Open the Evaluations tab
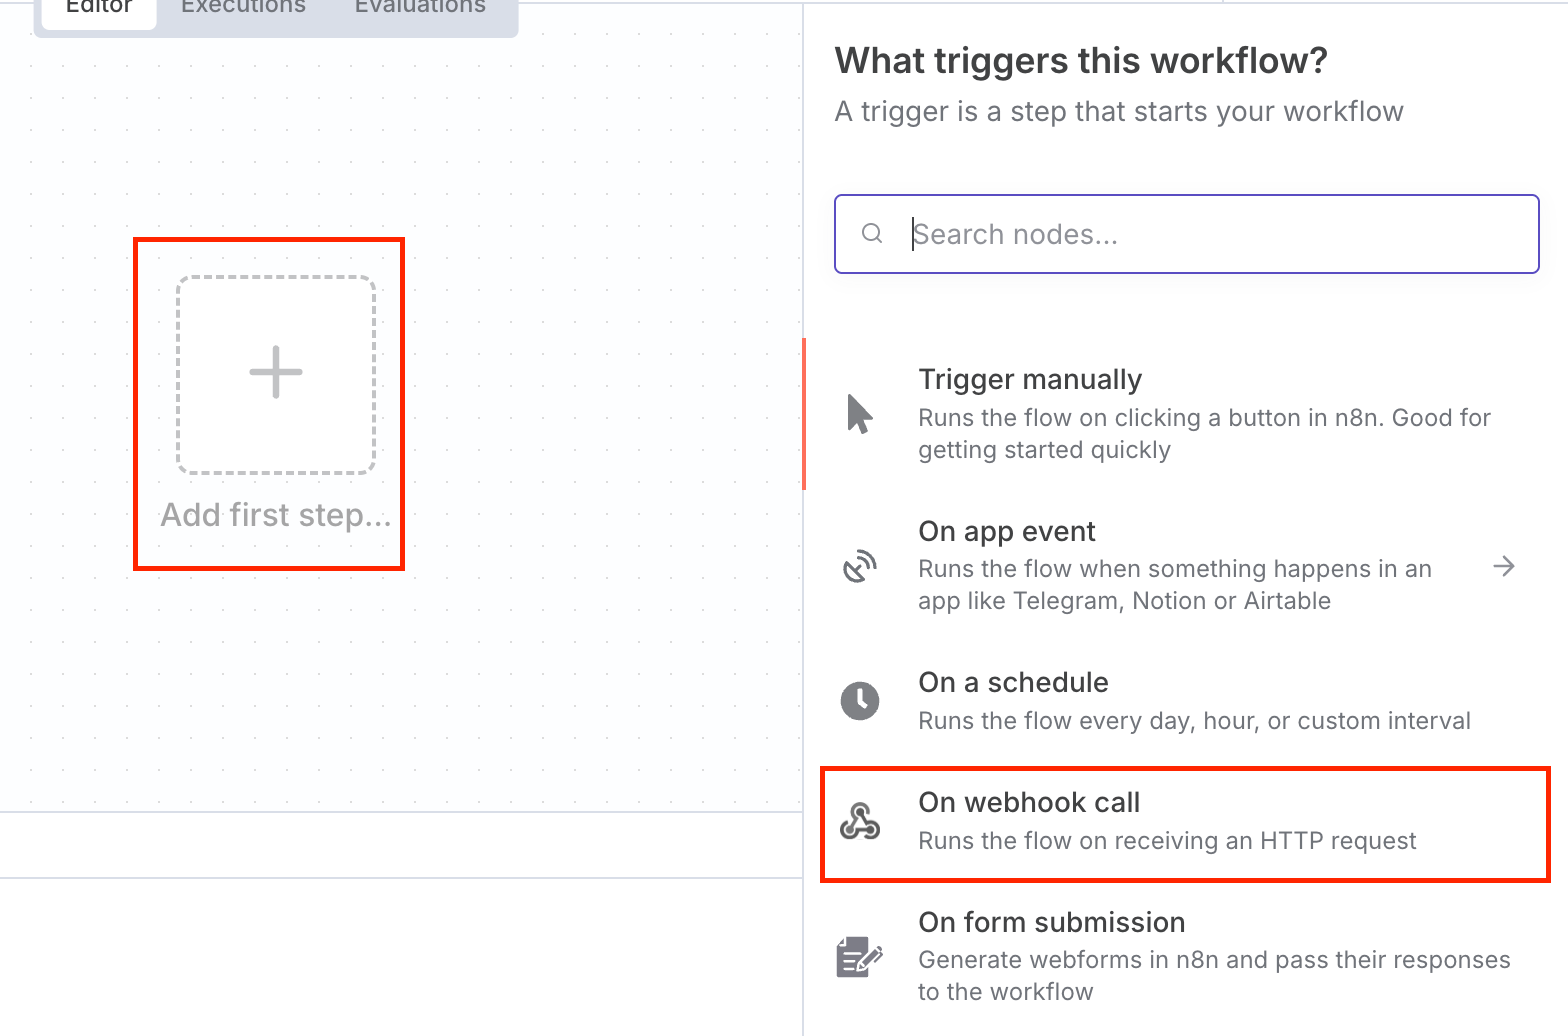 pos(420,8)
